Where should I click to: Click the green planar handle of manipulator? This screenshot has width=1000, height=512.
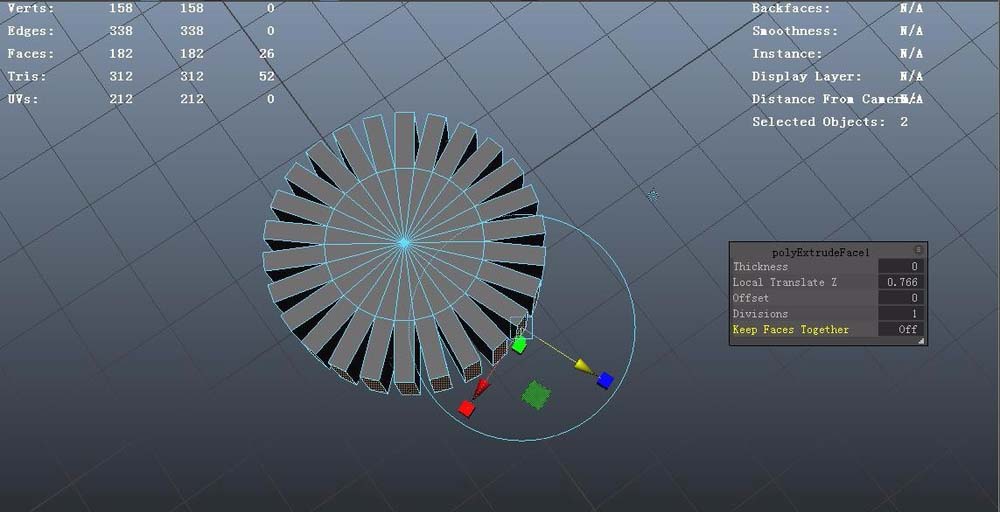click(536, 395)
